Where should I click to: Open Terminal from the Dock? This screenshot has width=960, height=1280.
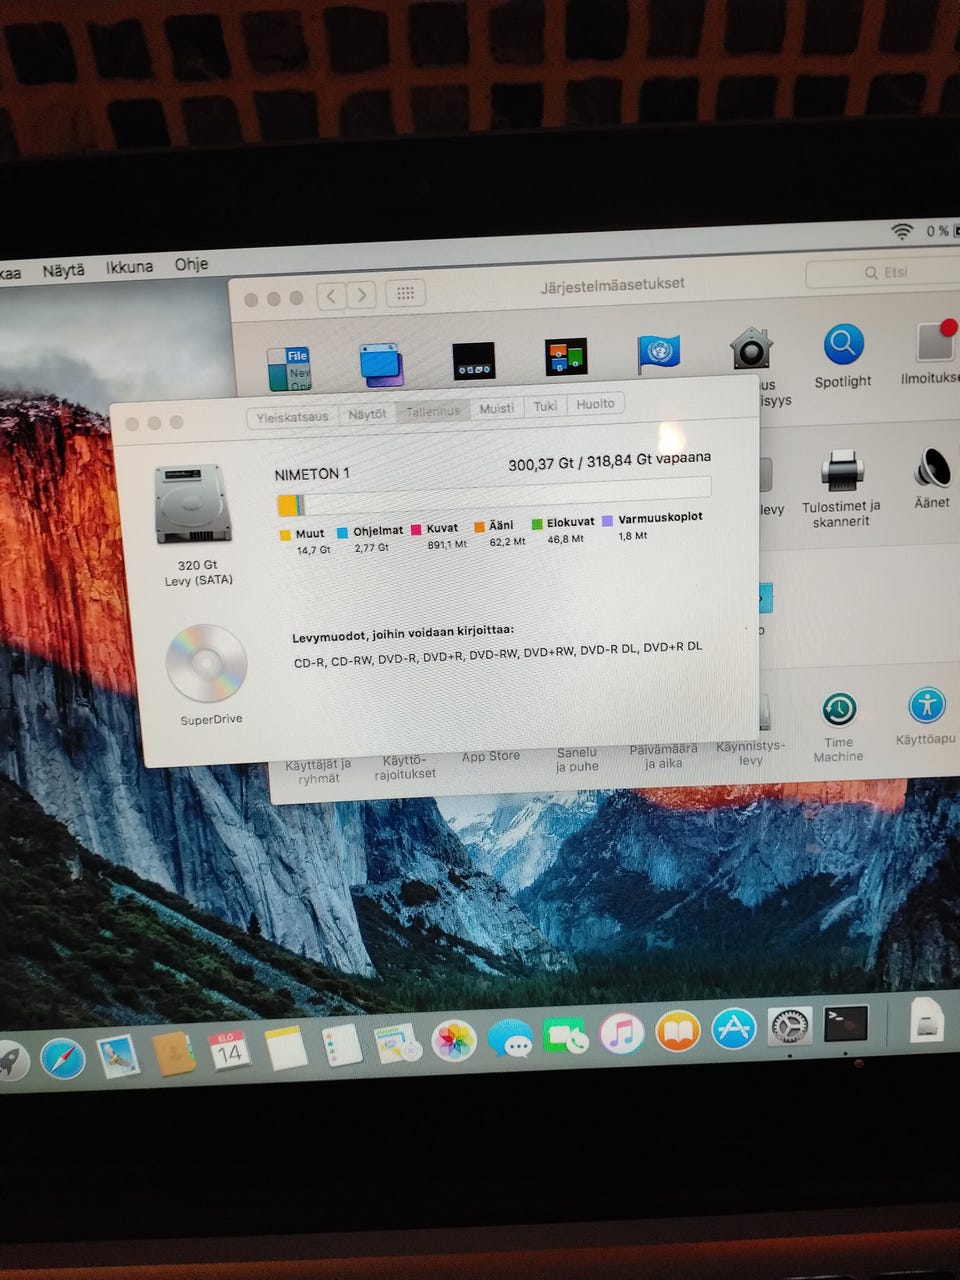pyautogui.click(x=846, y=1023)
